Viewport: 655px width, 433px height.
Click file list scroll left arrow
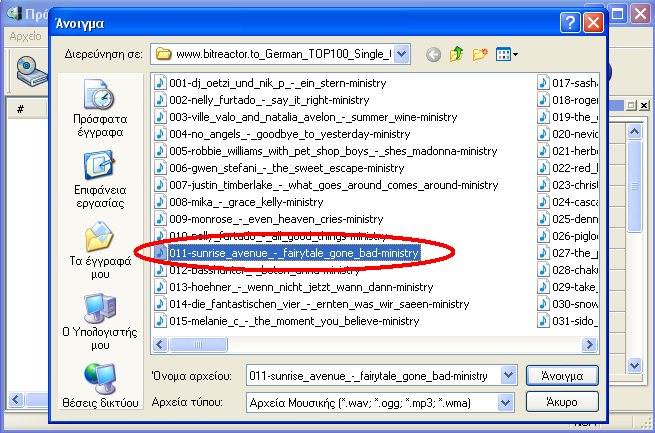pos(160,345)
